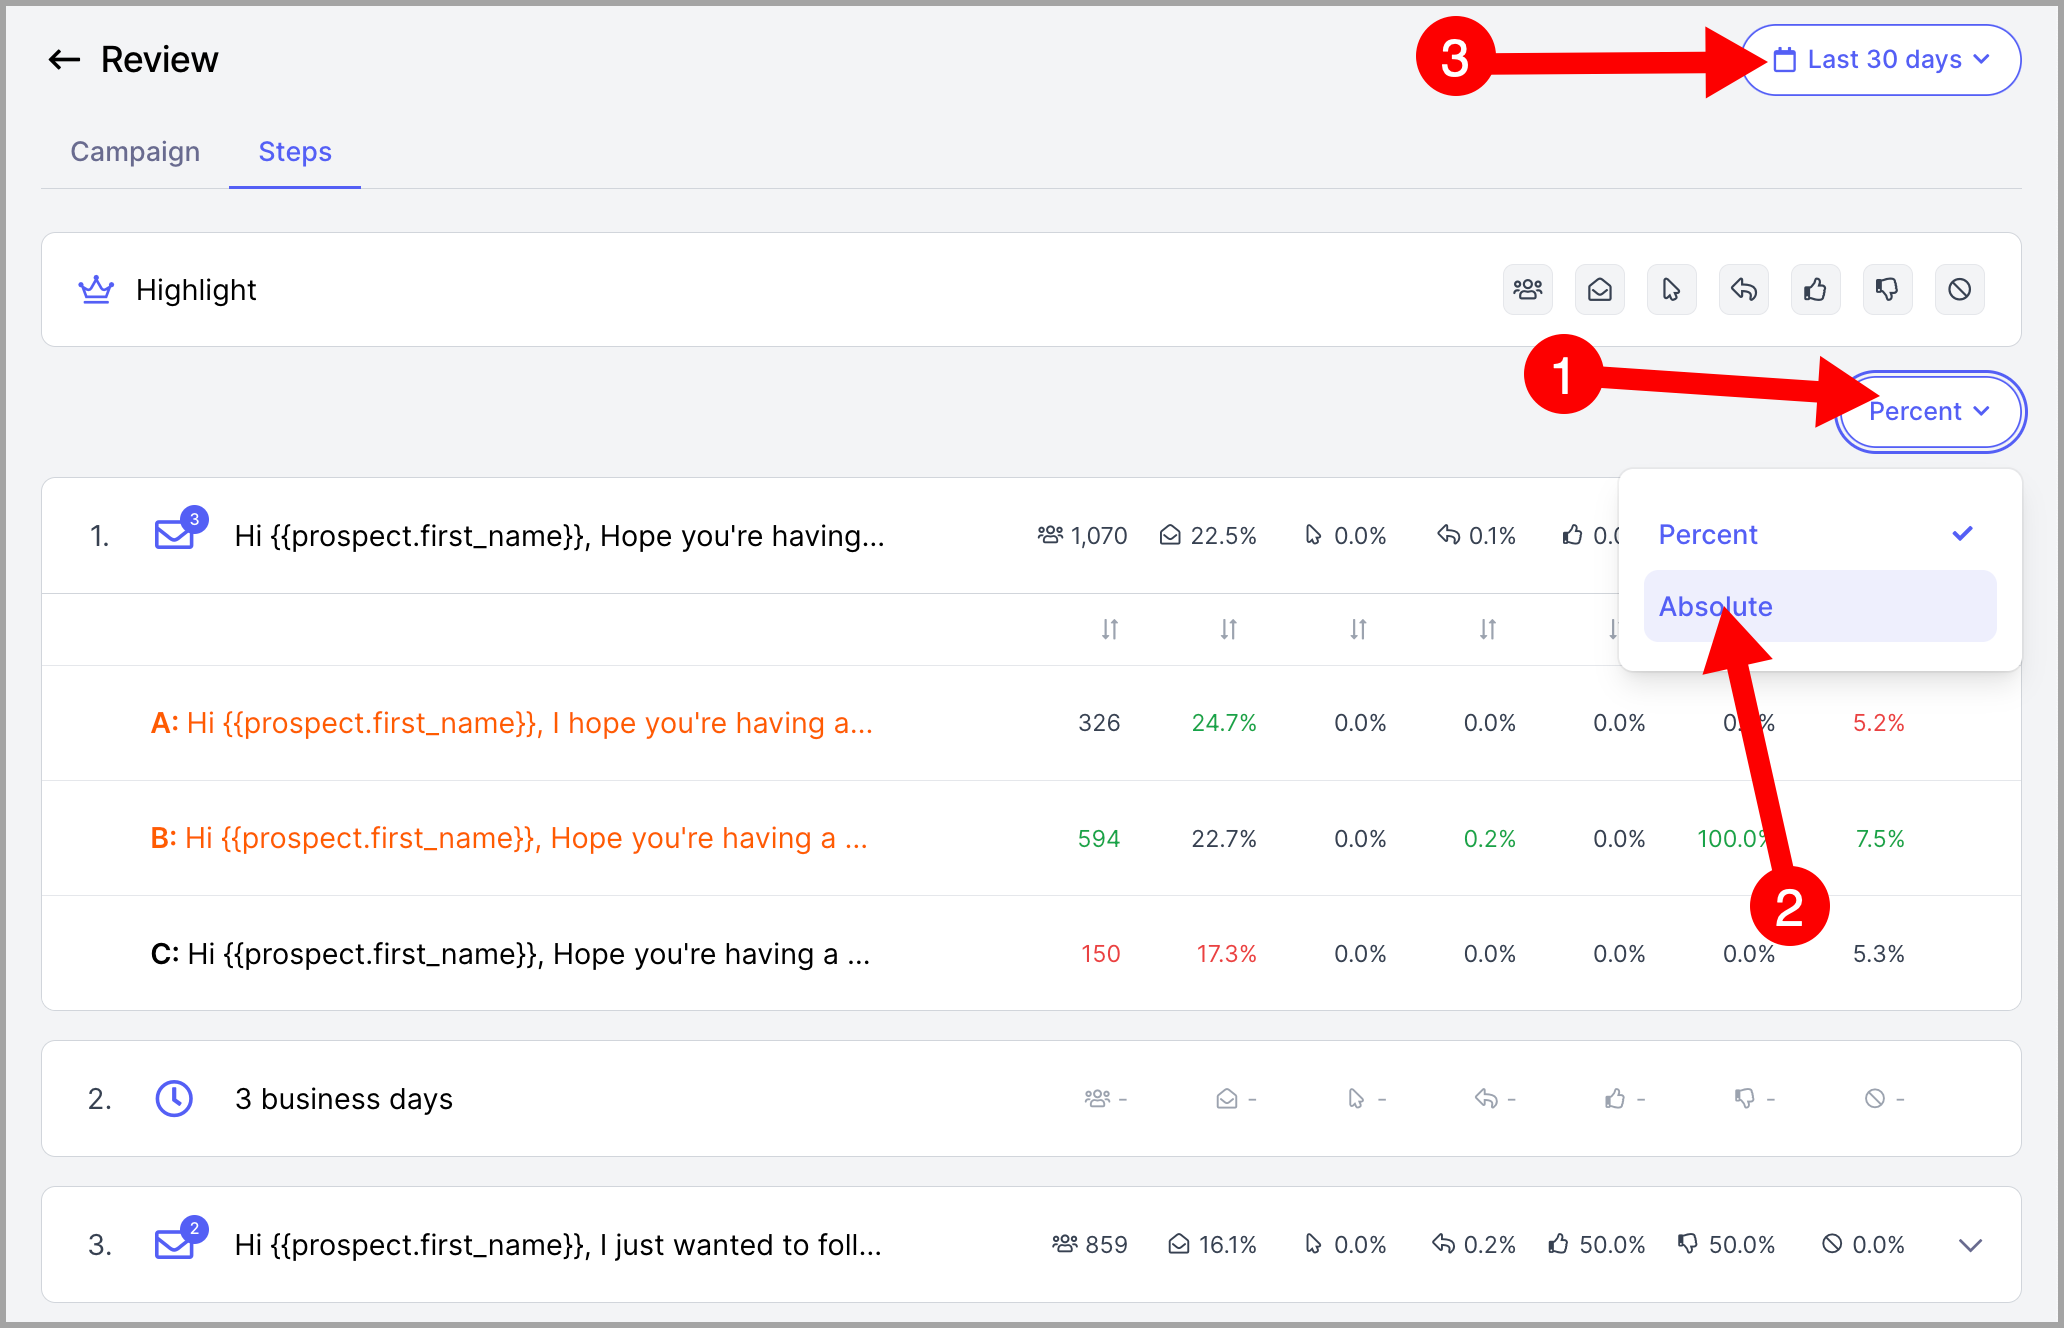Sort variants by open rate column
This screenshot has height=1328, width=2064.
tap(1229, 629)
